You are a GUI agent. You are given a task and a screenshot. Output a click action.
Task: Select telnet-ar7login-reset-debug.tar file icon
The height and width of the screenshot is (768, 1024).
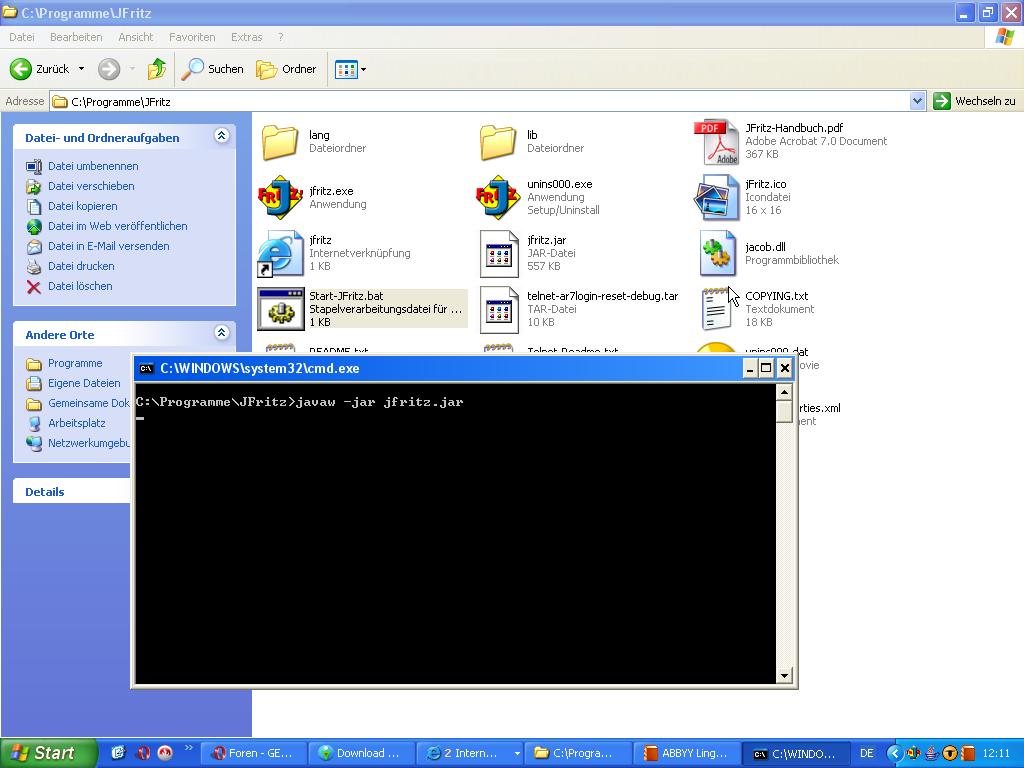[x=498, y=309]
